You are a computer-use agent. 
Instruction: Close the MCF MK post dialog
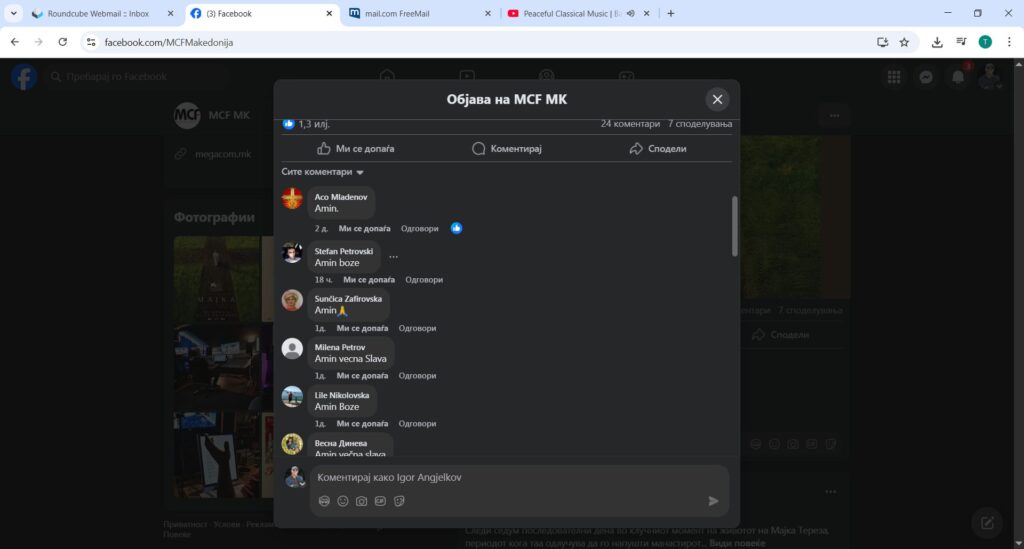(717, 99)
